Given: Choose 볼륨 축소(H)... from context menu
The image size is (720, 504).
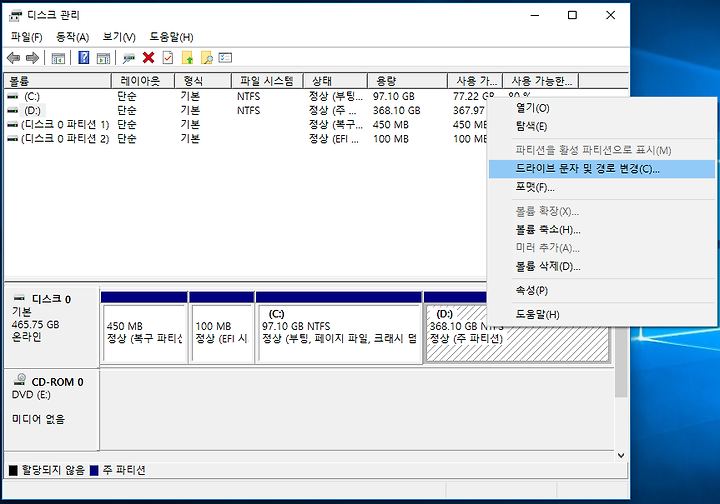Looking at the screenshot, I should pyautogui.click(x=602, y=230).
